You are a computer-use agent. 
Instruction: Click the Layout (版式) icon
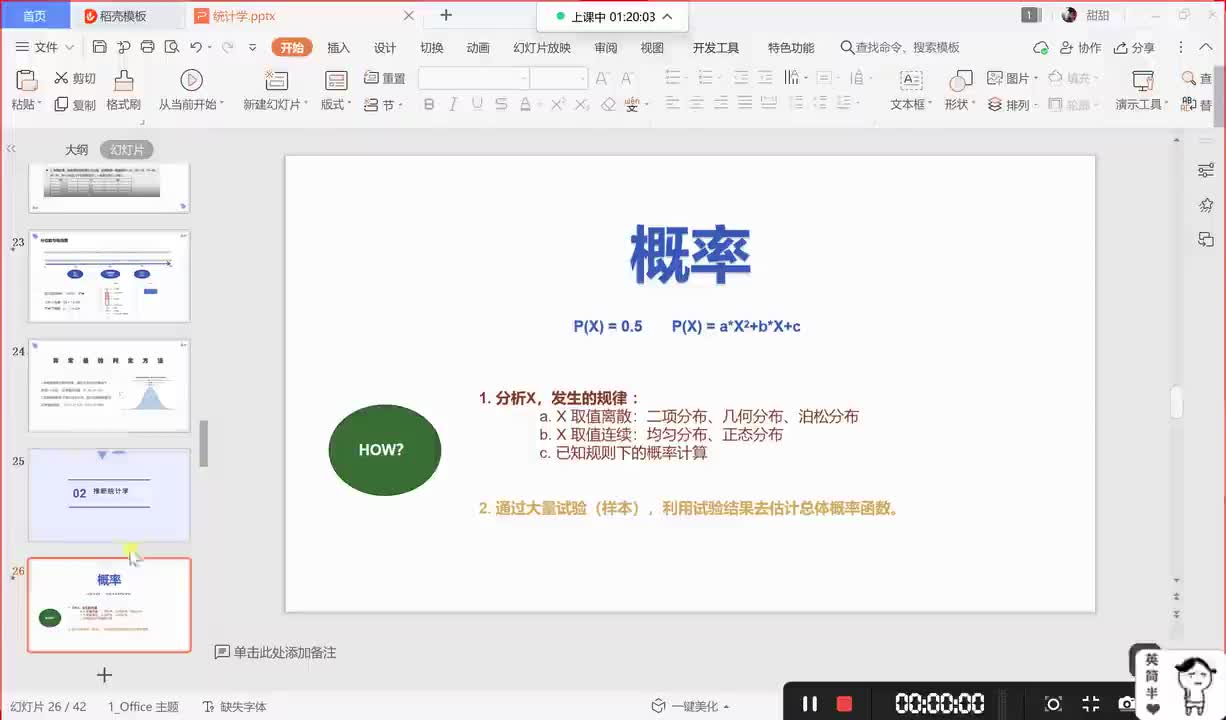(336, 81)
